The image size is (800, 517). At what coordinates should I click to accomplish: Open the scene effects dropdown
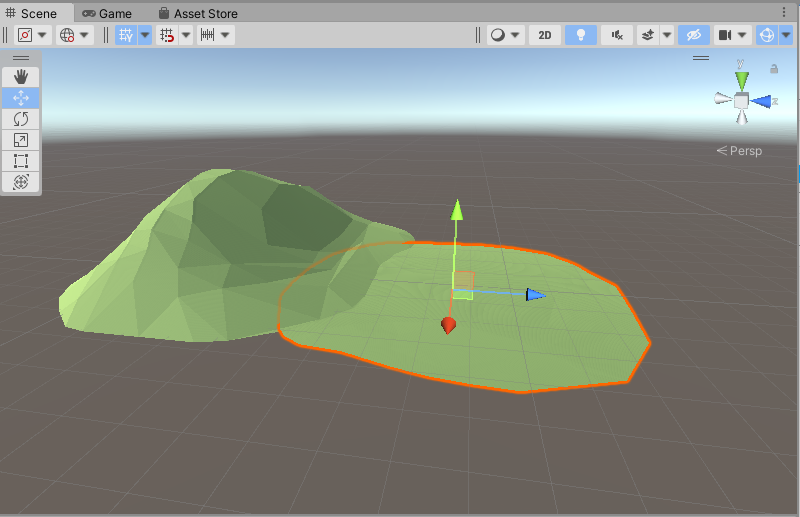tap(667, 35)
